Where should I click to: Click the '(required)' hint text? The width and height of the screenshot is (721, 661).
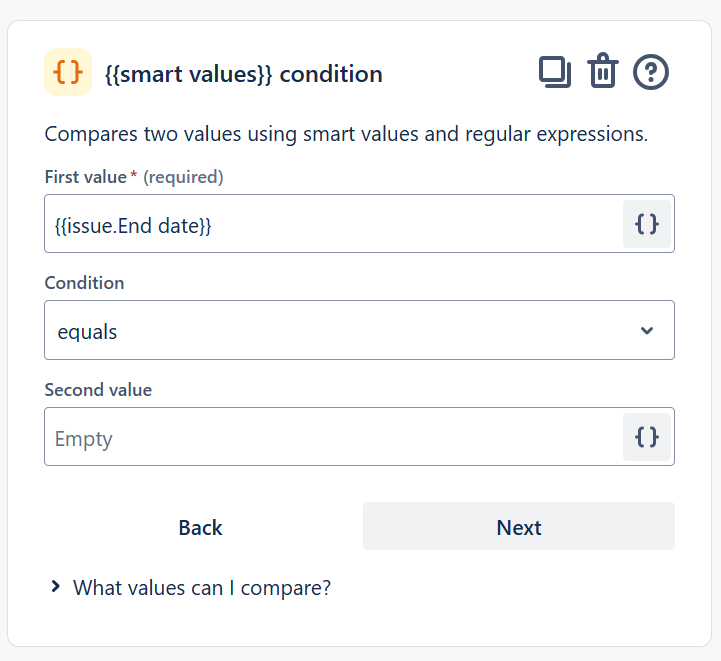click(x=183, y=177)
